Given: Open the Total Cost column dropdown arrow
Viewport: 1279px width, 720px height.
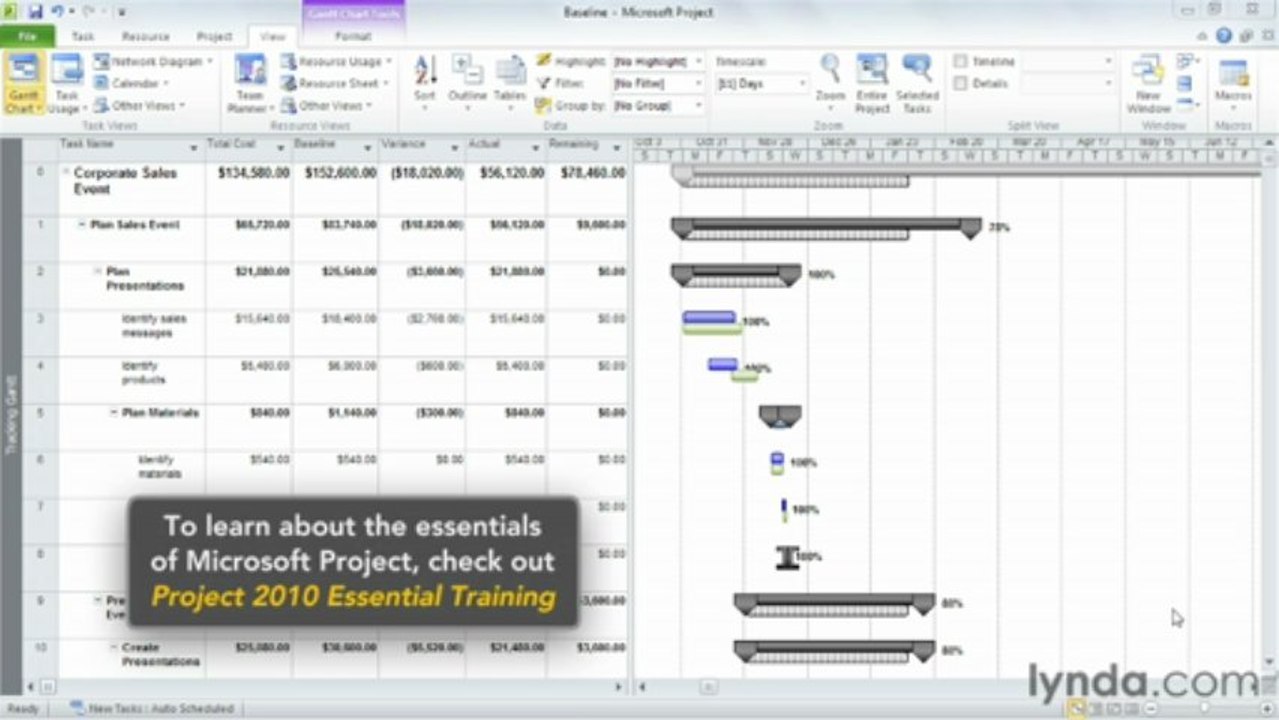Looking at the screenshot, I should click(x=282, y=148).
